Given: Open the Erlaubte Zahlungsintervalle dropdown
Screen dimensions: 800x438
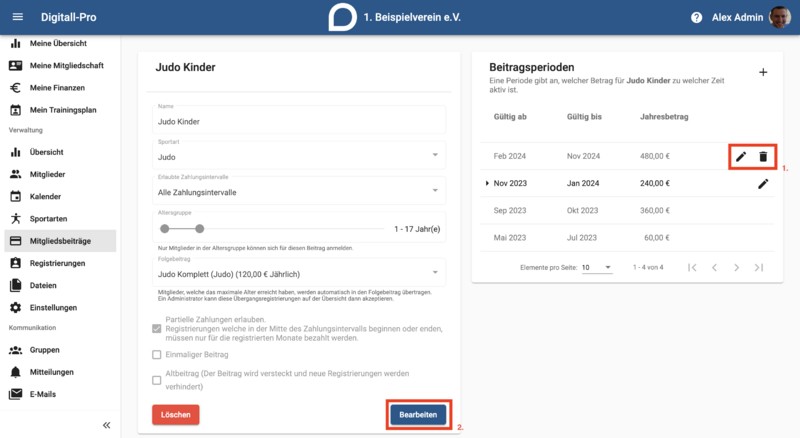Looking at the screenshot, I should coord(298,190).
